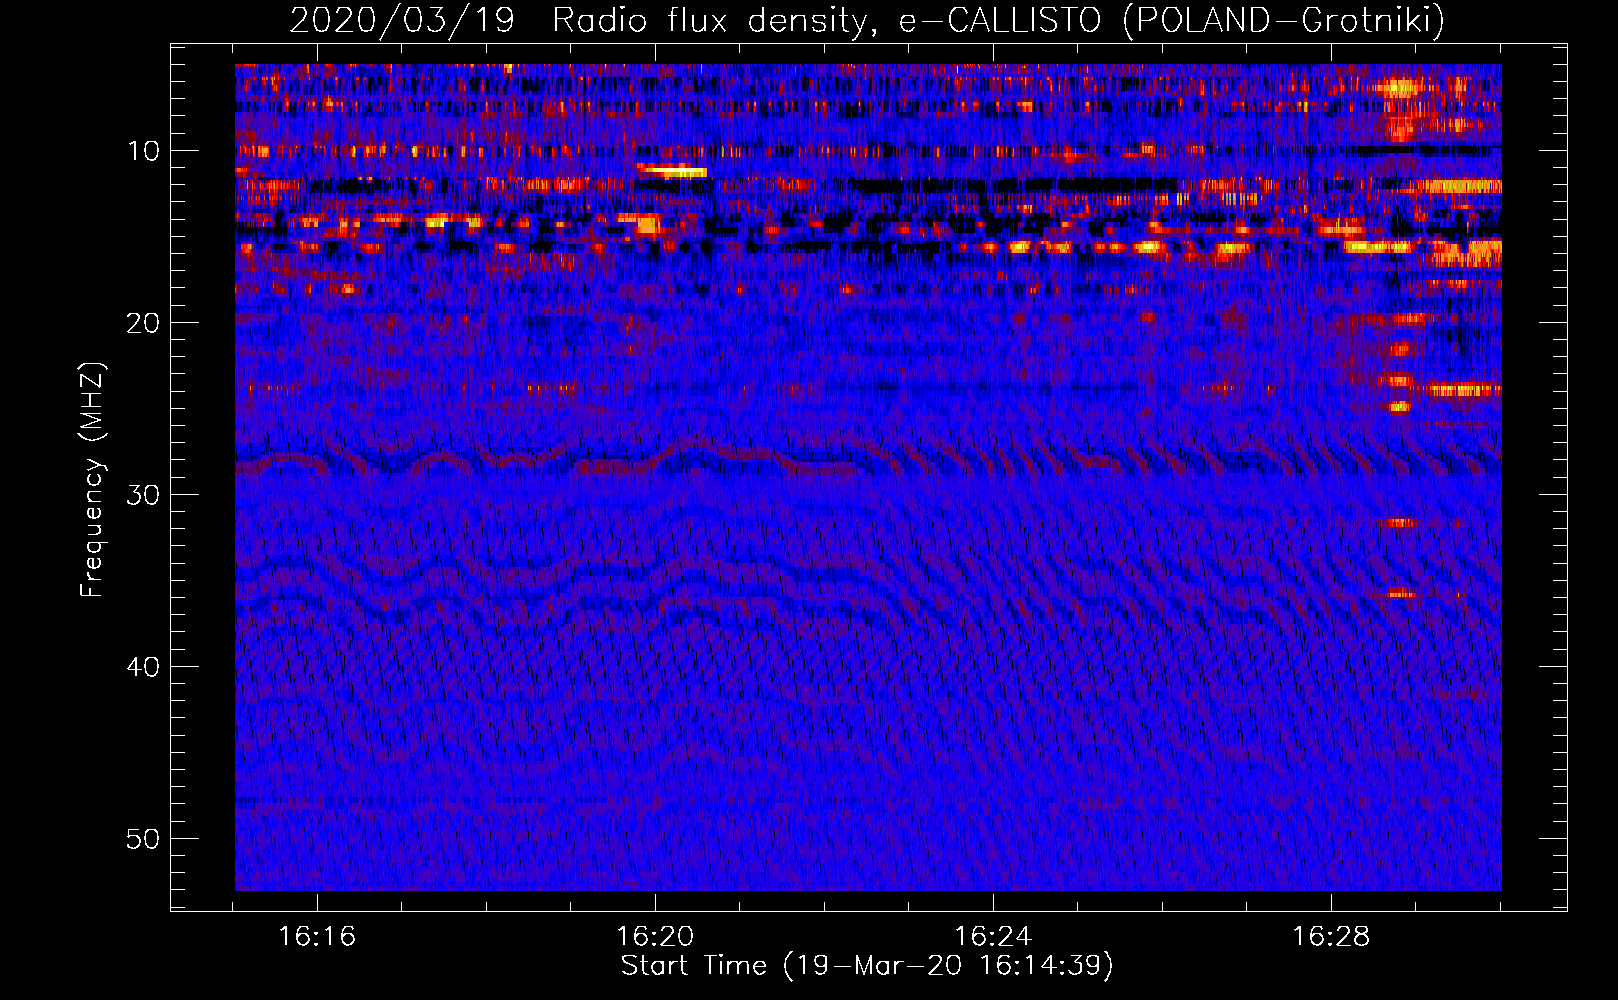Click the 20 MHz frequency tick label
The width and height of the screenshot is (1618, 1000).
143,323
